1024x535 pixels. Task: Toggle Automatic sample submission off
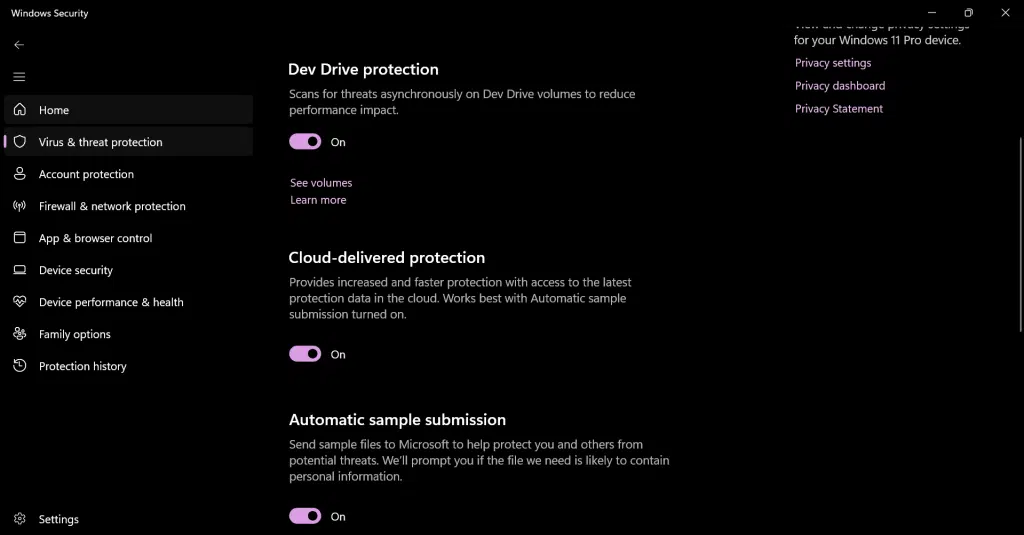click(x=305, y=516)
